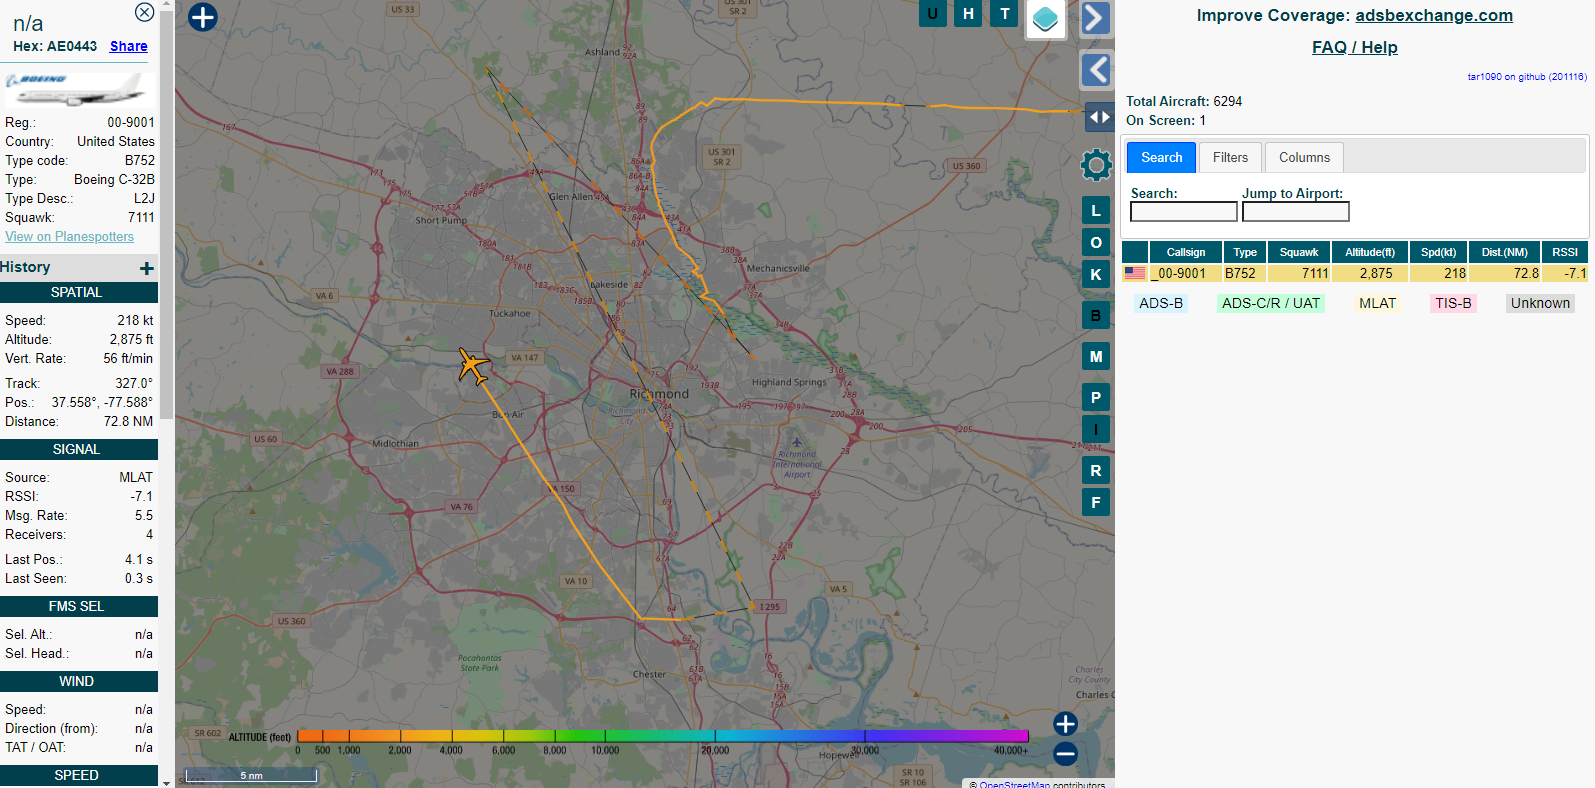The height and width of the screenshot is (788, 1595).
Task: Toggle the K map option button
Action: pos(1096,275)
